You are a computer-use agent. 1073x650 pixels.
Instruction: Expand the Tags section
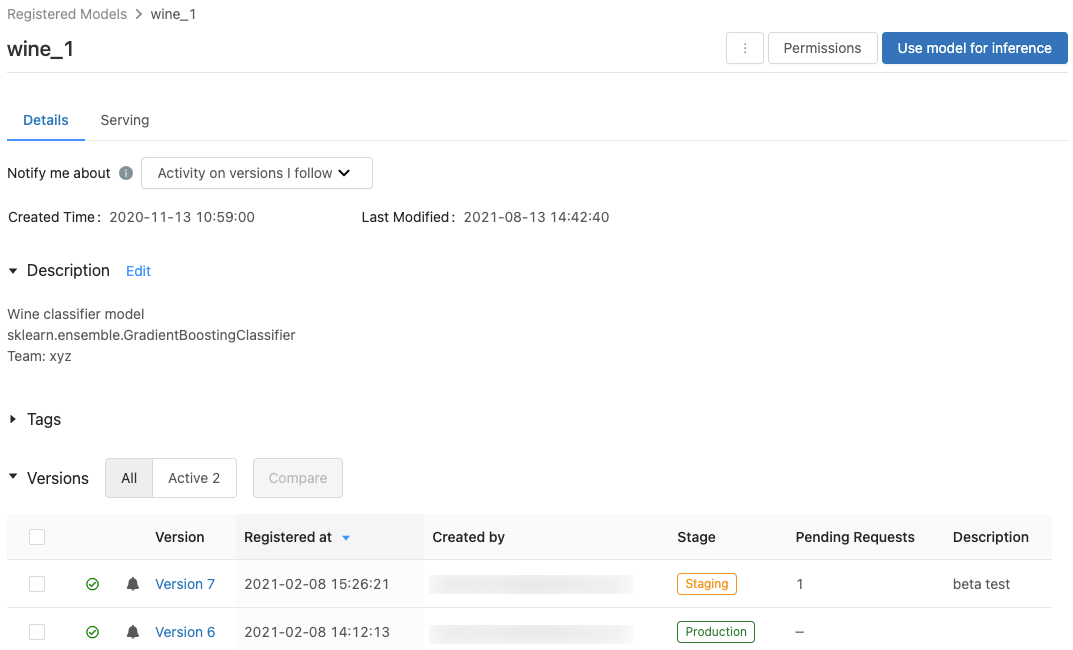click(12, 419)
